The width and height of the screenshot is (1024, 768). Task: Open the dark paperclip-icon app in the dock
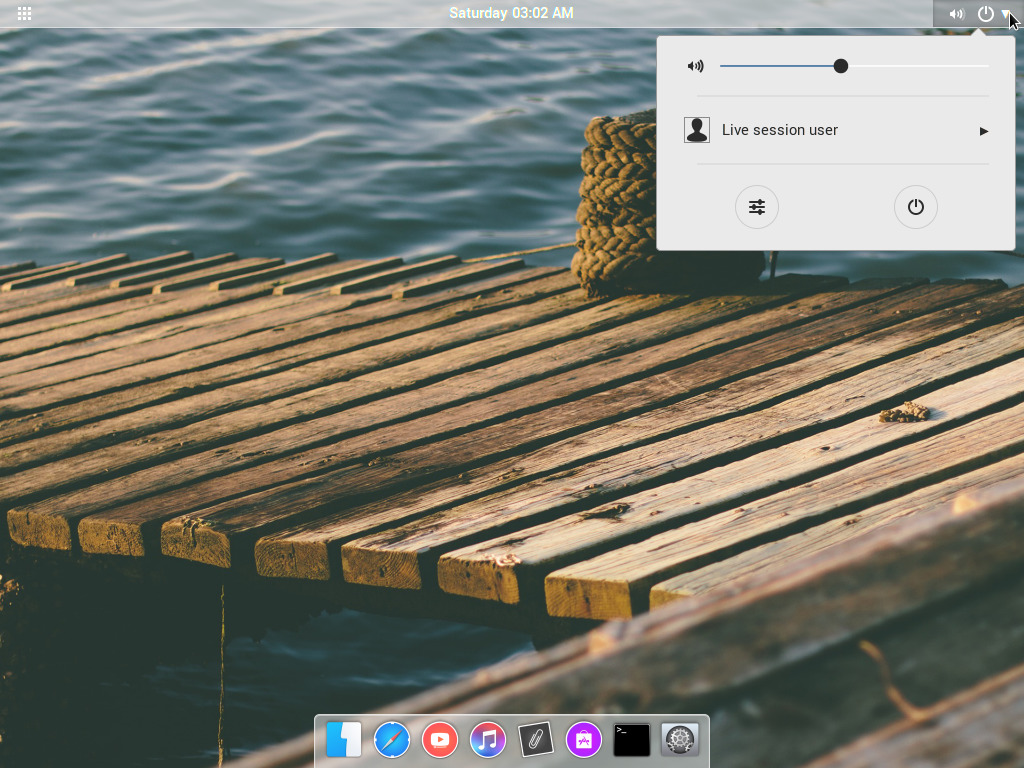[x=536, y=740]
